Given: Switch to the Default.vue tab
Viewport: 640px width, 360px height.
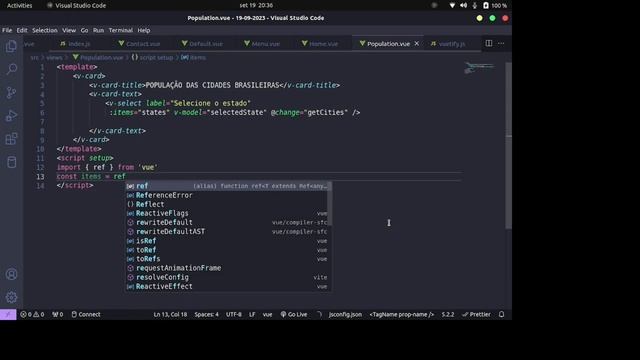Looking at the screenshot, I should (202, 44).
